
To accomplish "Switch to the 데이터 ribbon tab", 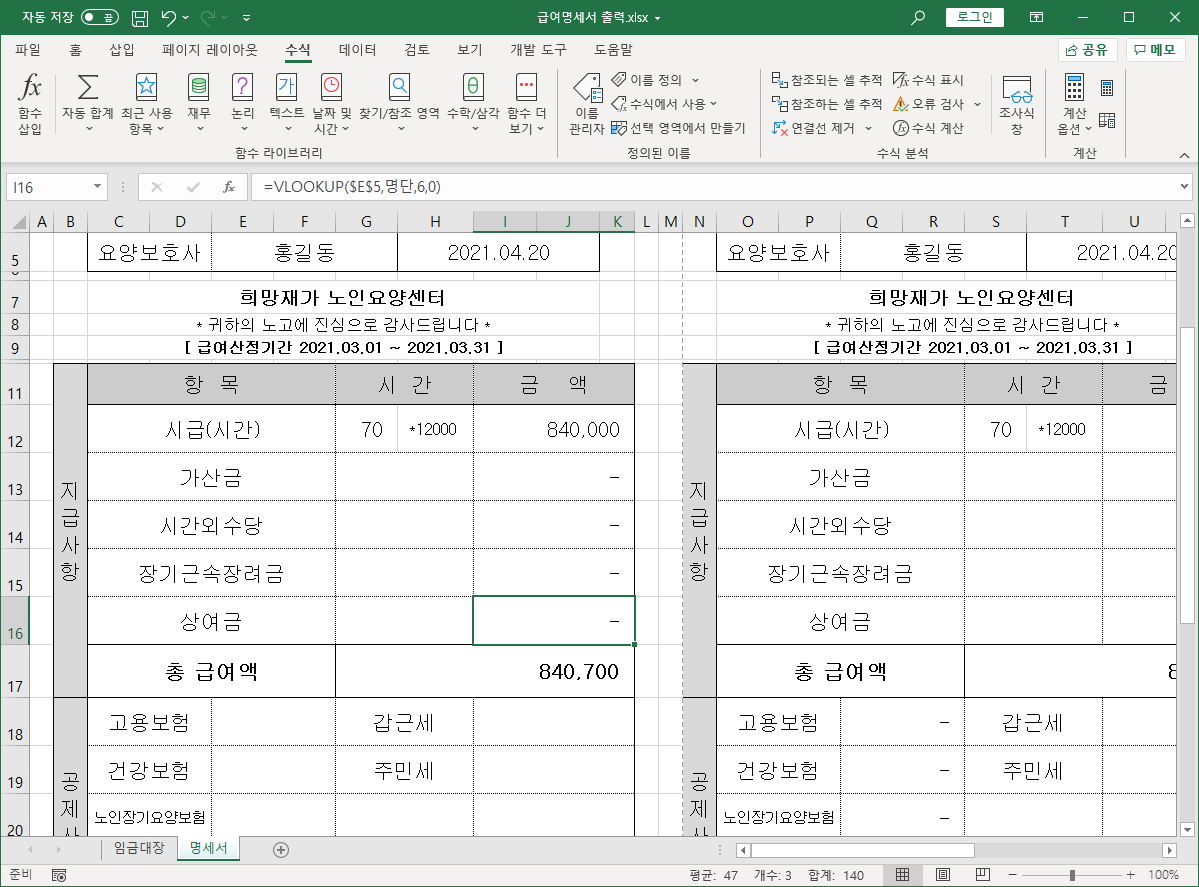I will [357, 50].
